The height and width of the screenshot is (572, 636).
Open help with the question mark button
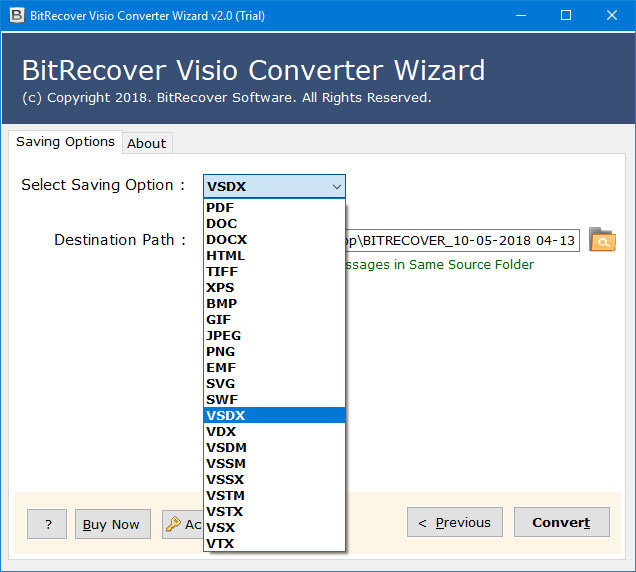[x=47, y=524]
